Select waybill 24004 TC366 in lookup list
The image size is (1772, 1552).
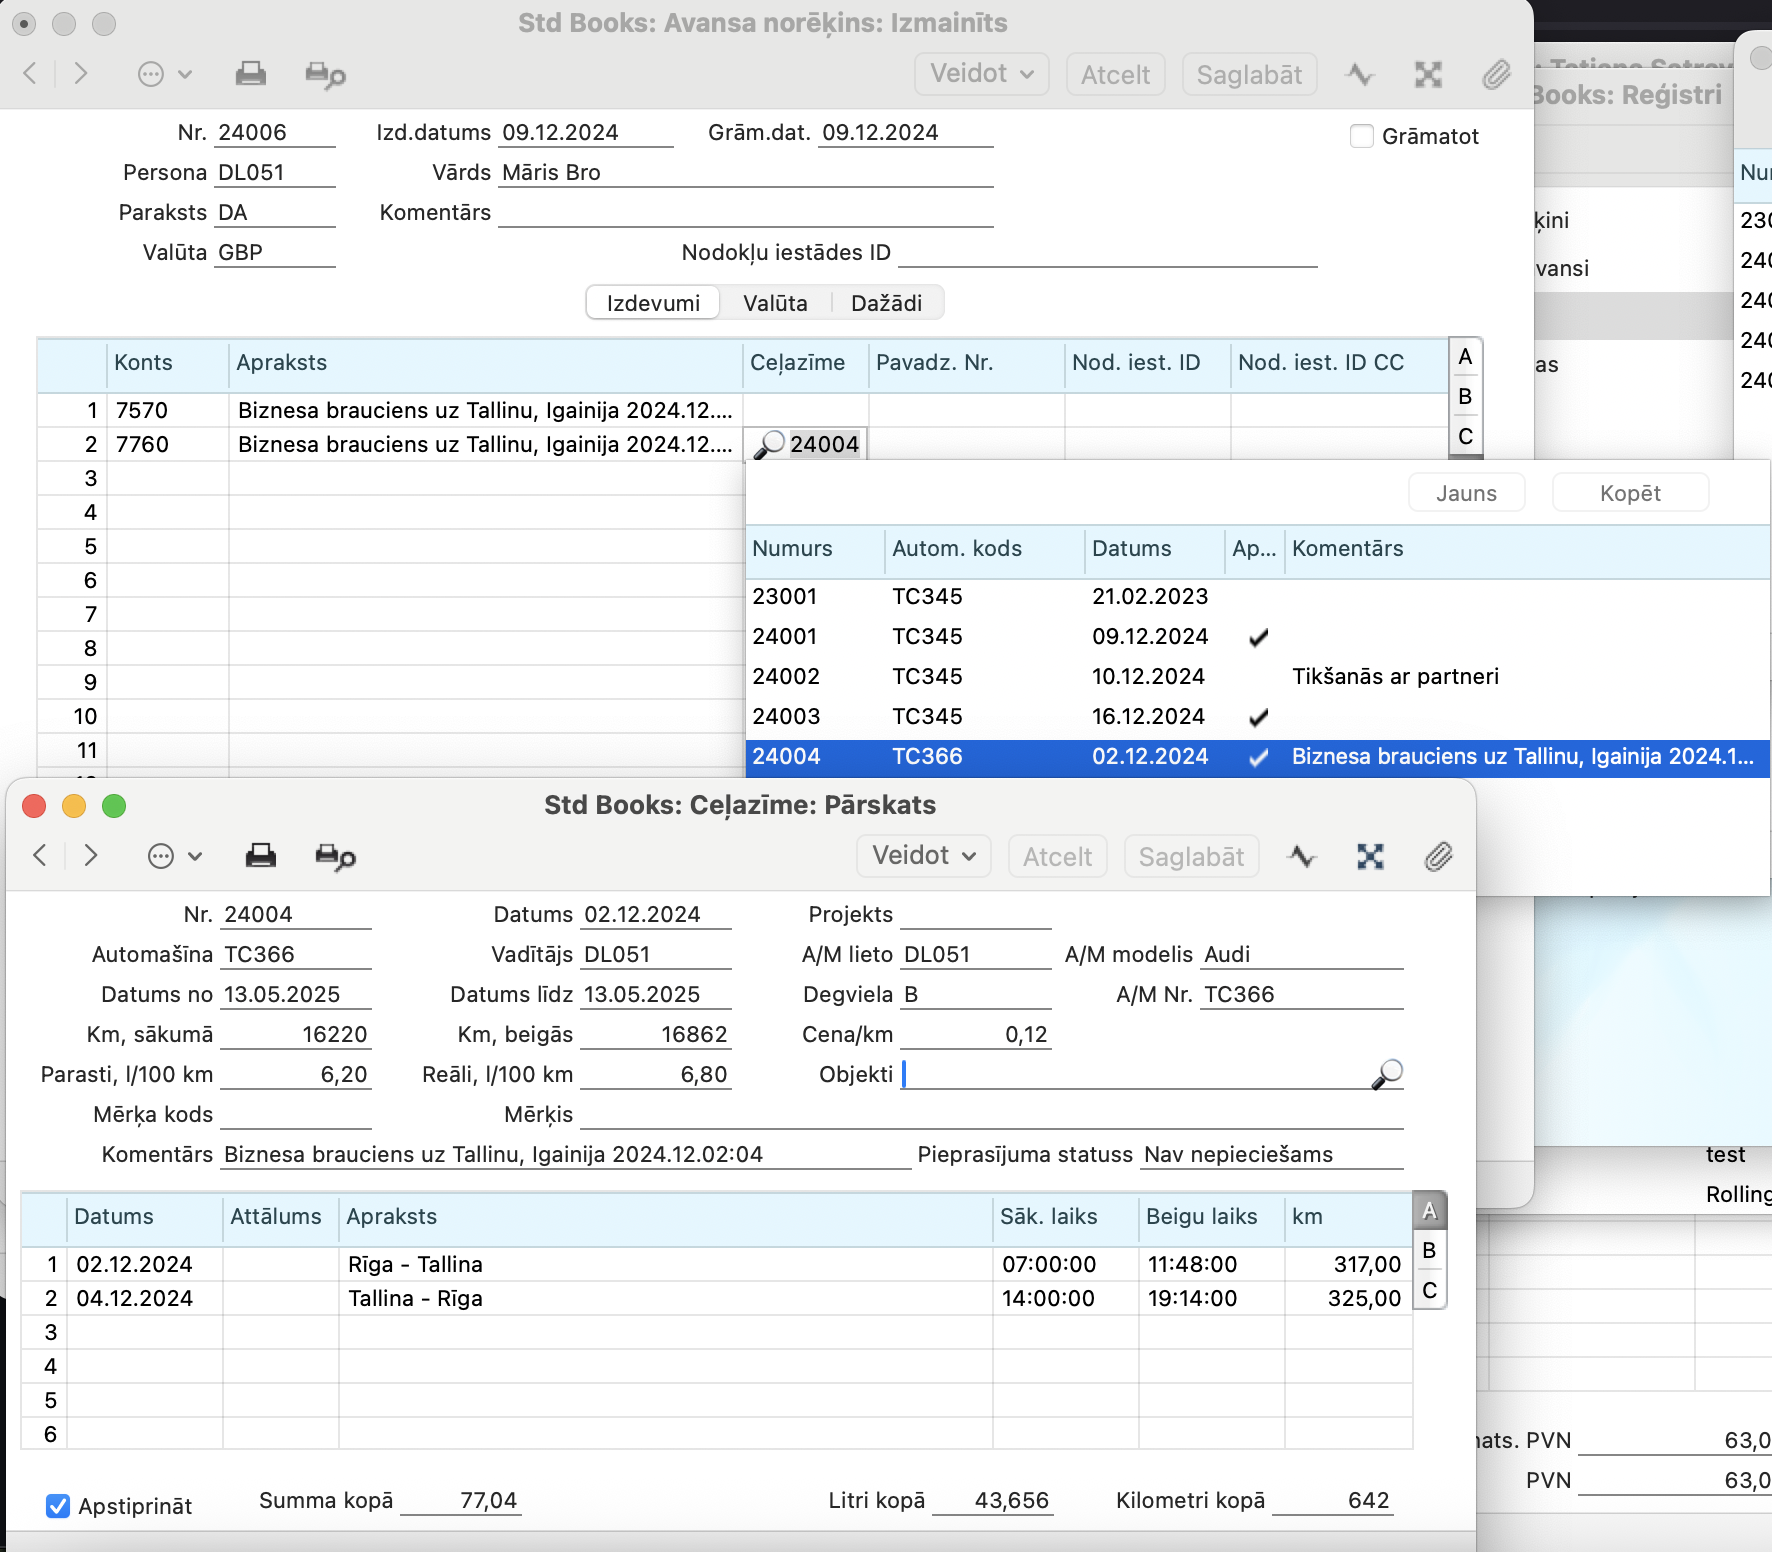[1258, 757]
